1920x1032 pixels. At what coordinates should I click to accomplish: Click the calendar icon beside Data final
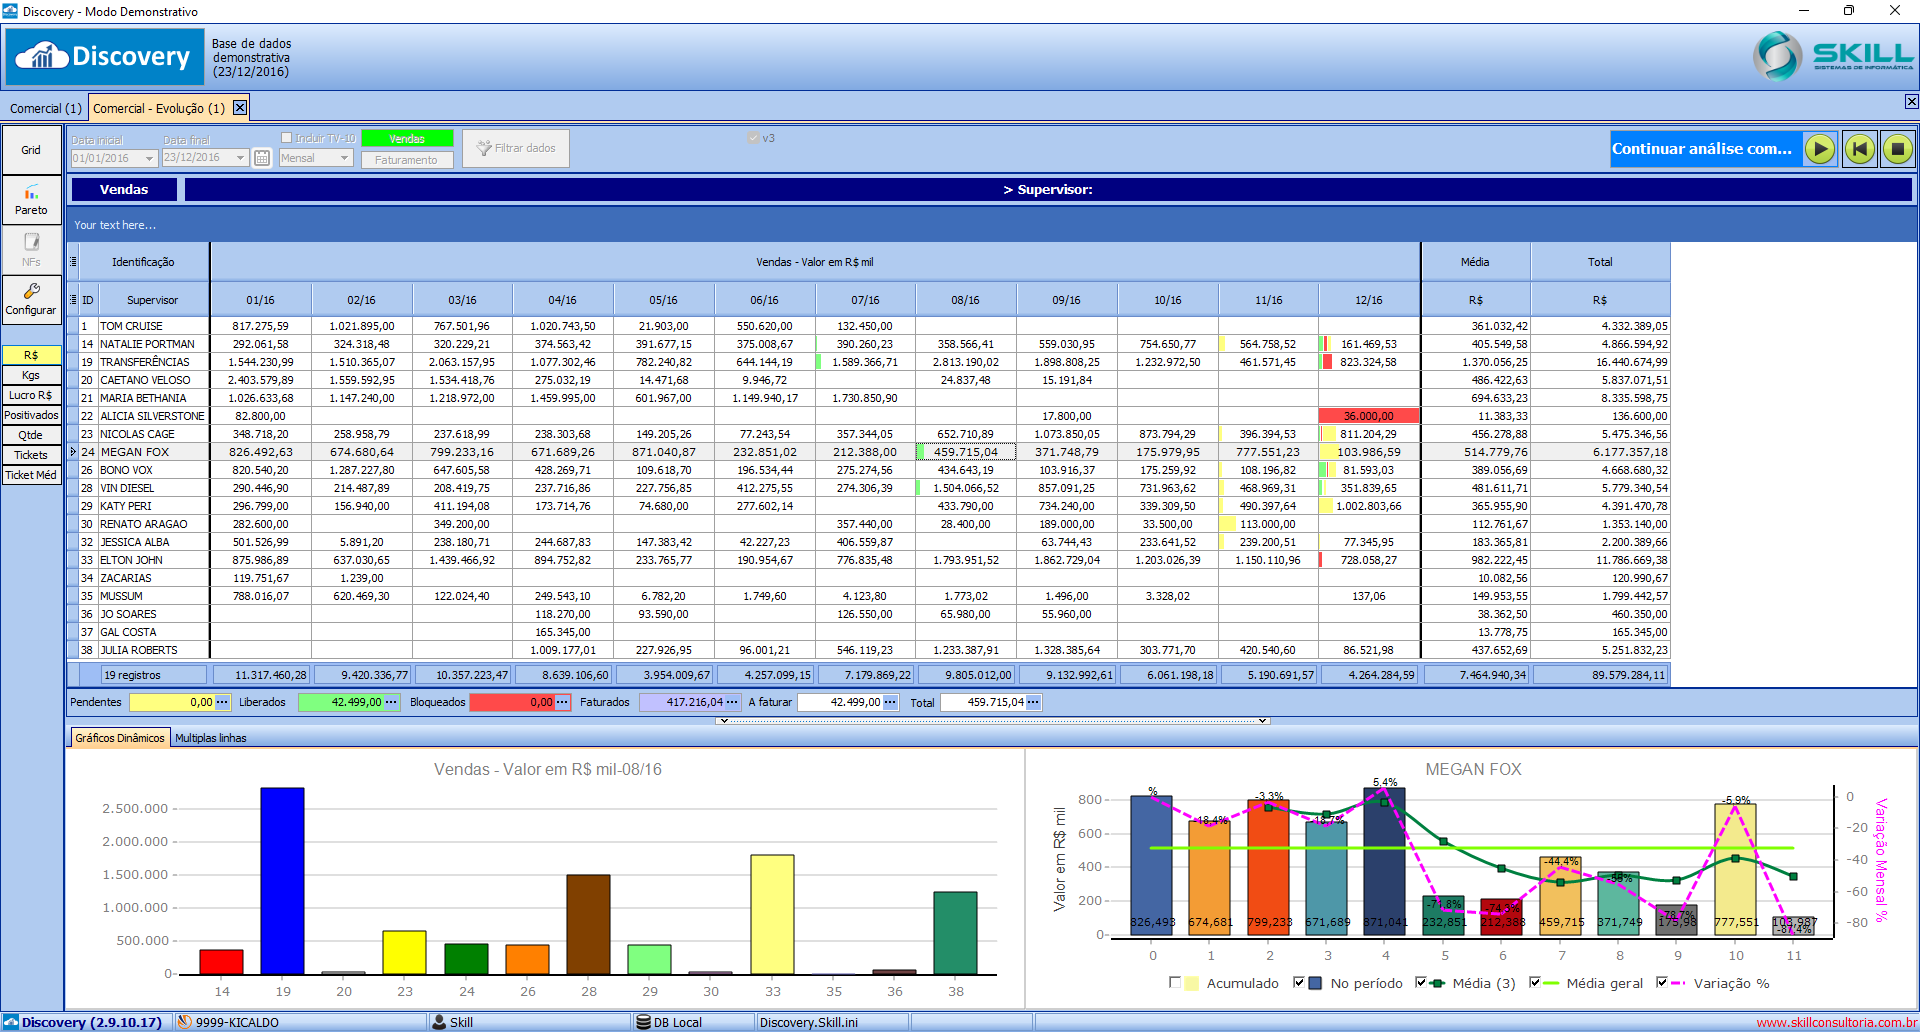[262, 158]
